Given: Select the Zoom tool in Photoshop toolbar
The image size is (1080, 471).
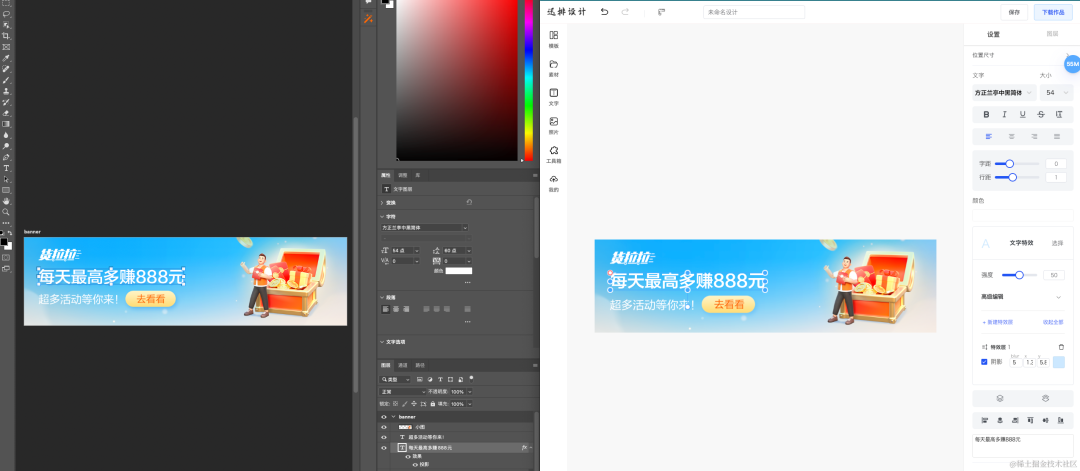Looking at the screenshot, I should 6,212.
